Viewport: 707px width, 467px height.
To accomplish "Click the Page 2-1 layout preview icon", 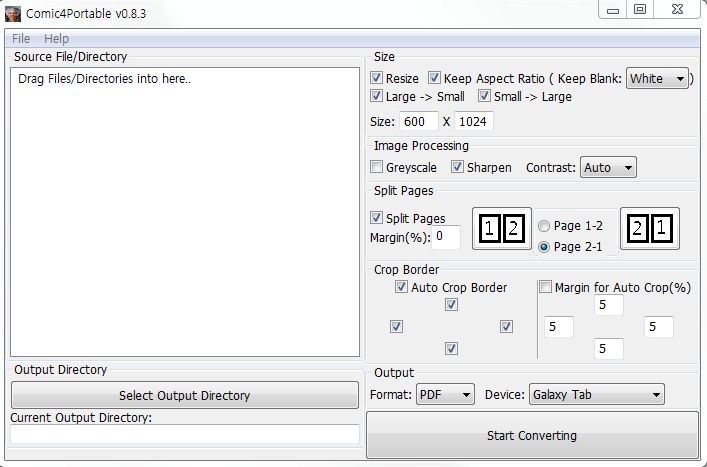I will coord(650,229).
